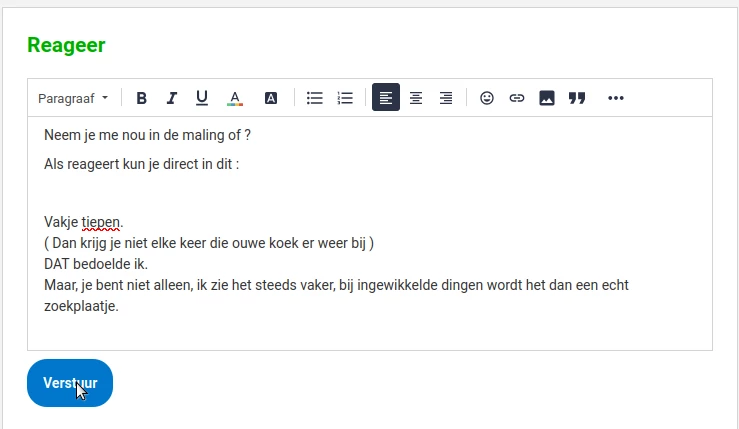Insert a block quote

point(577,98)
